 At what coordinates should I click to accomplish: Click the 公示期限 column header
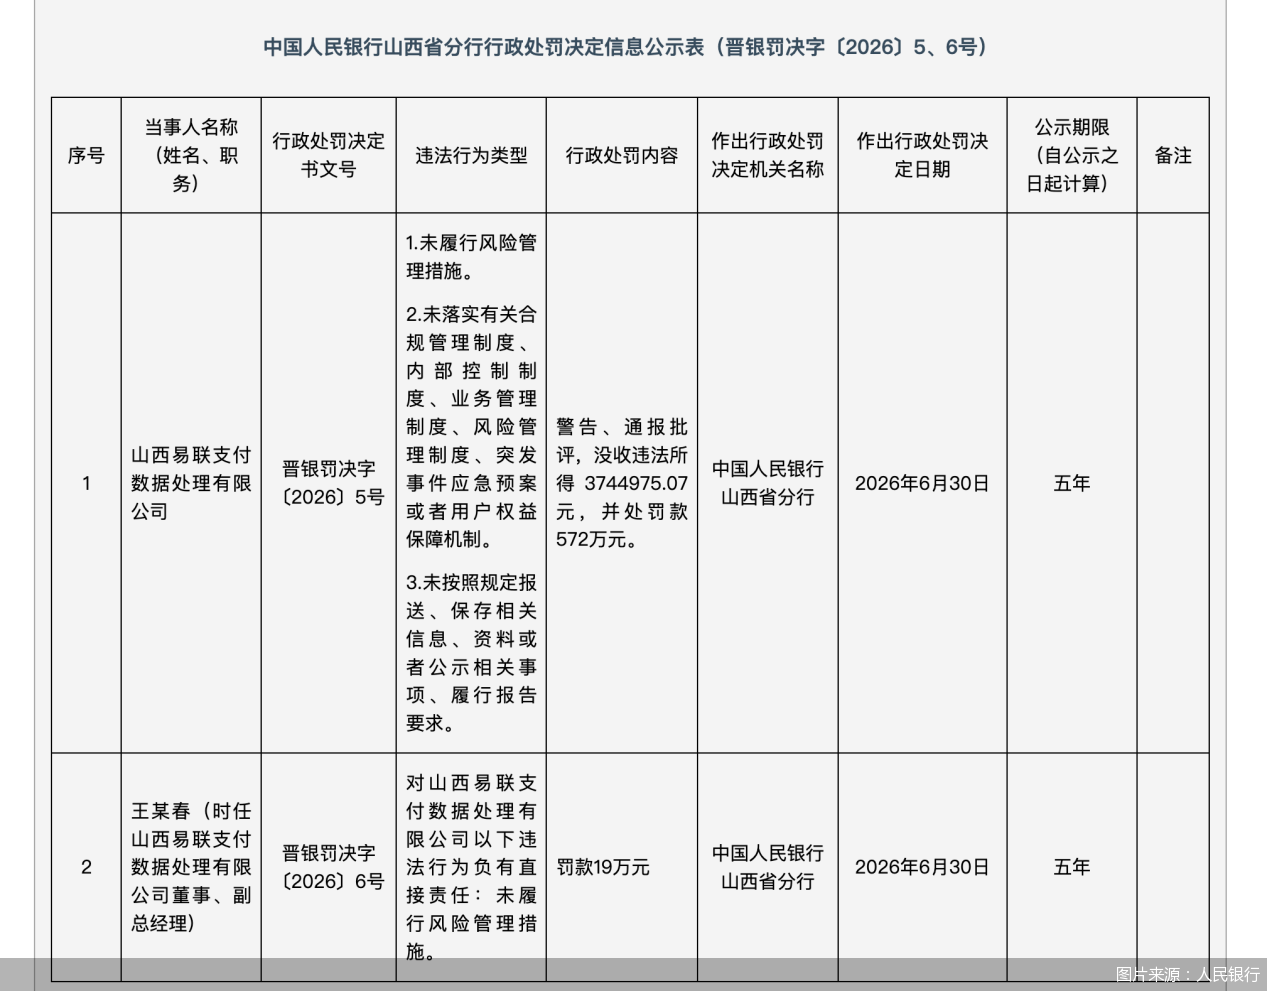tap(1072, 155)
